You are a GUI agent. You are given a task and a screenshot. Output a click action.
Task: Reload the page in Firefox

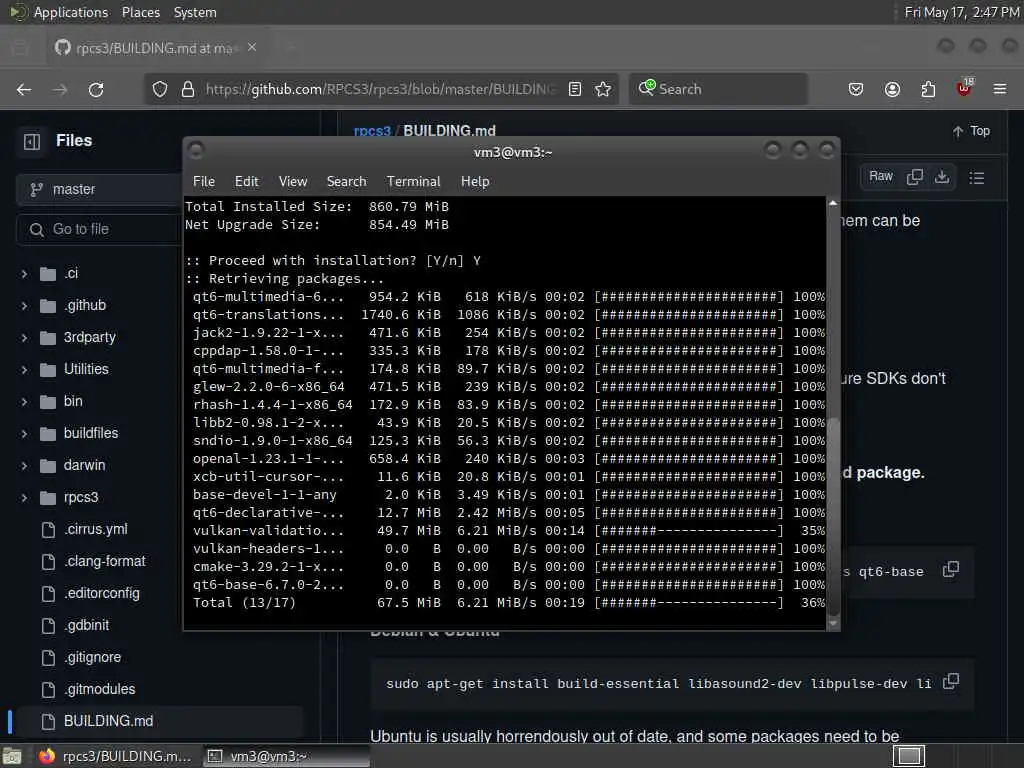[96, 89]
